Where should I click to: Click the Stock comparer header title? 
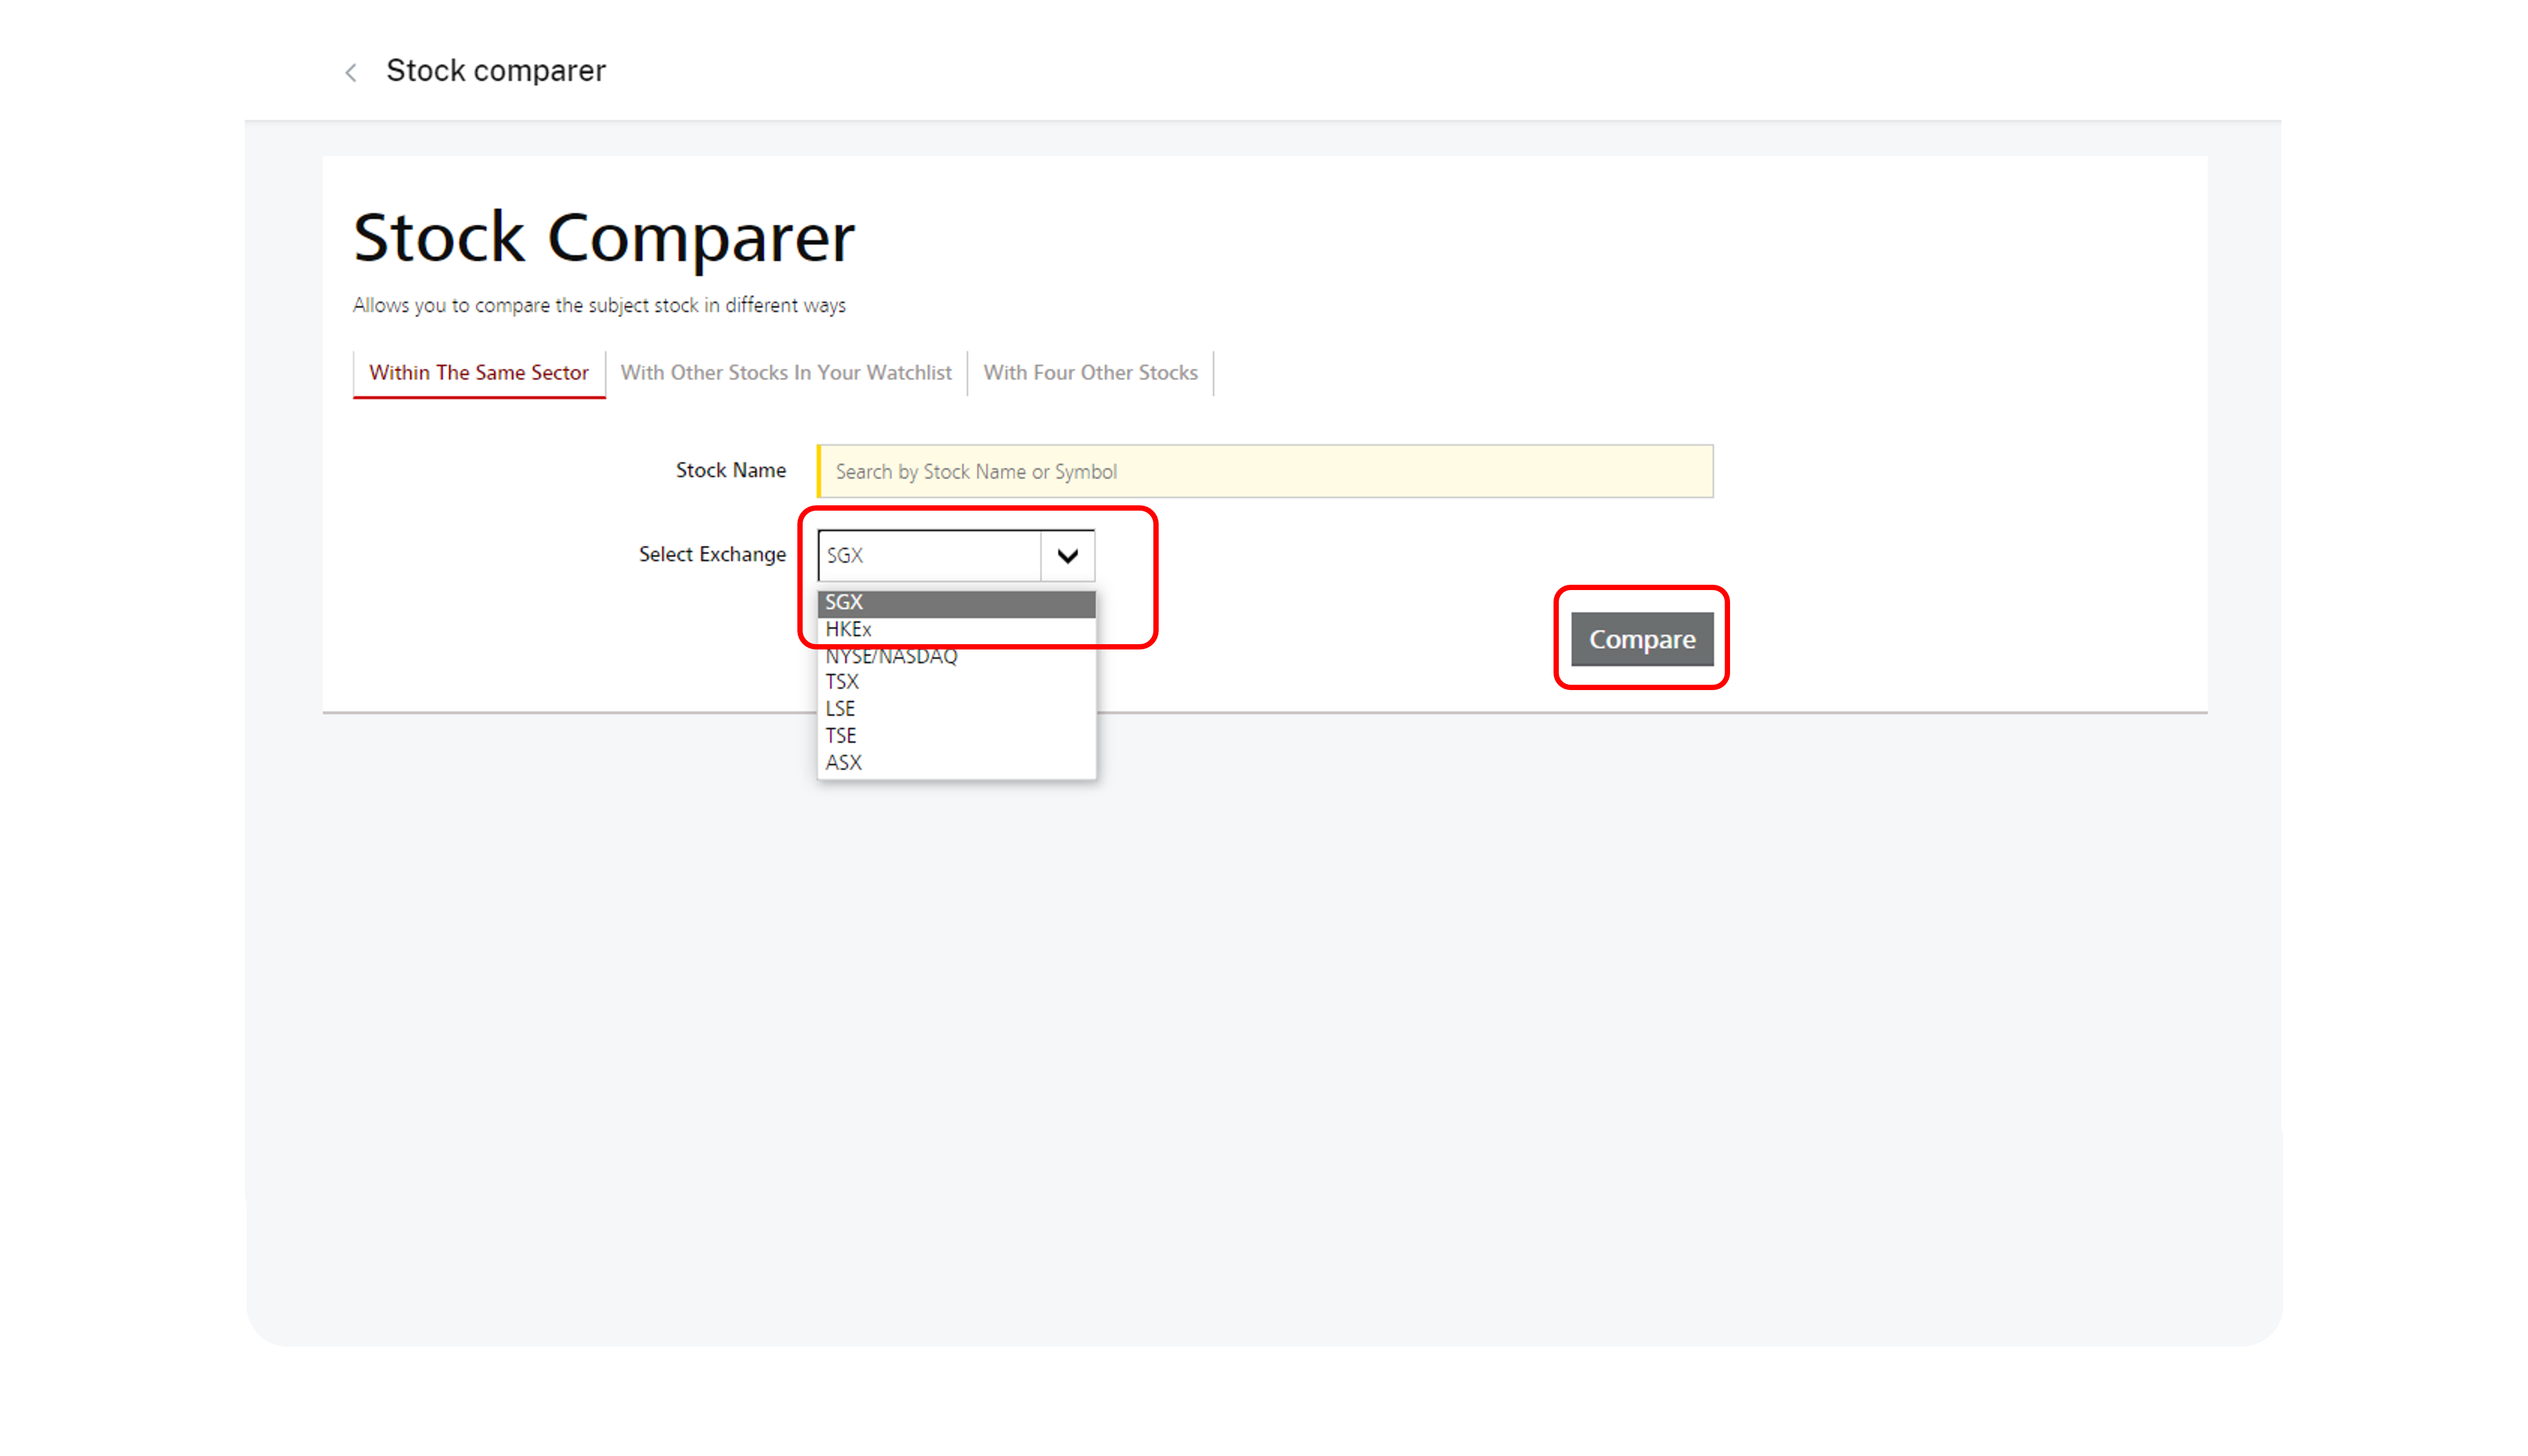496,71
